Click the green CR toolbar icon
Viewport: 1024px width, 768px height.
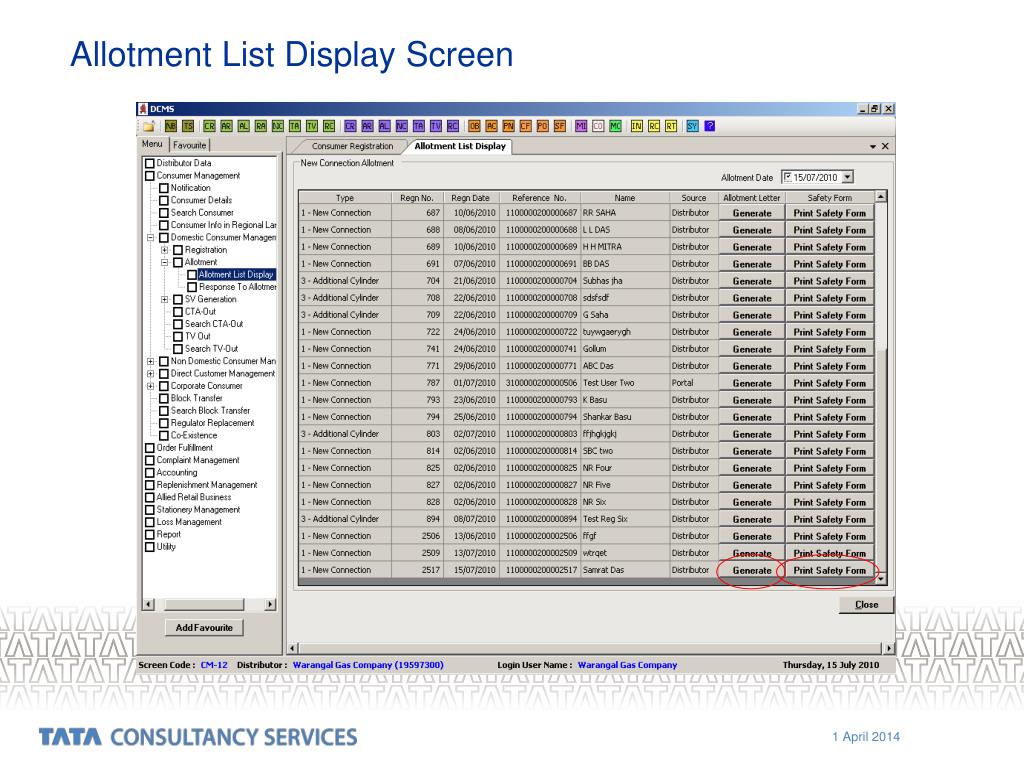click(x=209, y=126)
